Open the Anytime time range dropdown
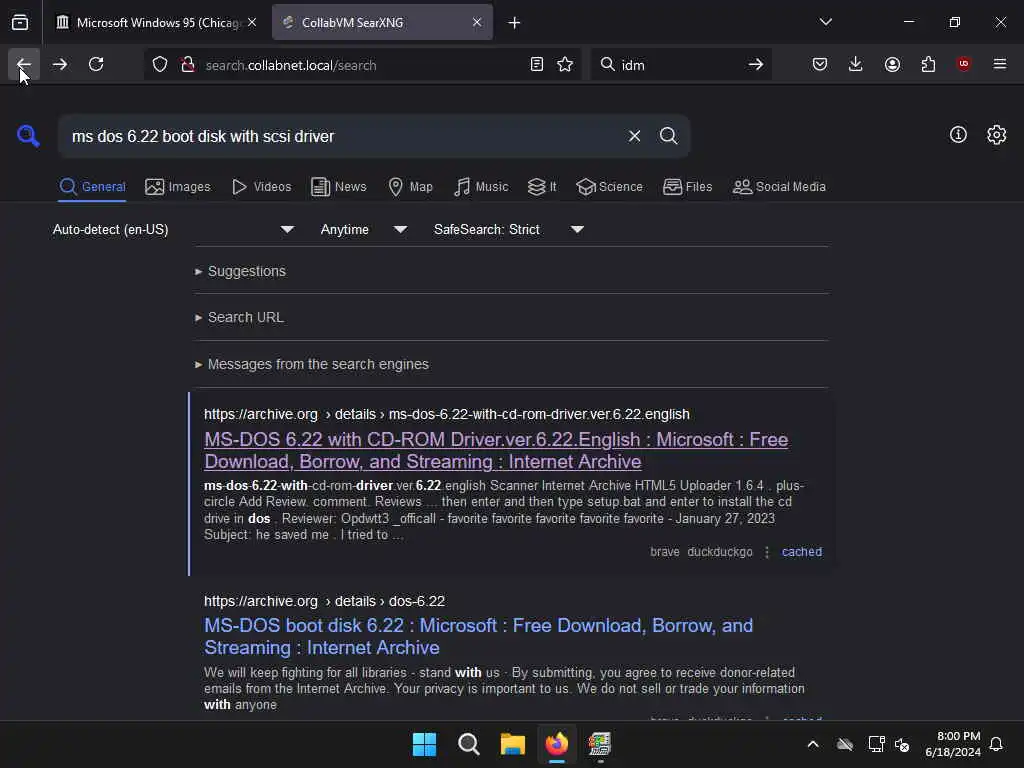This screenshot has width=1024, height=768. tap(363, 230)
